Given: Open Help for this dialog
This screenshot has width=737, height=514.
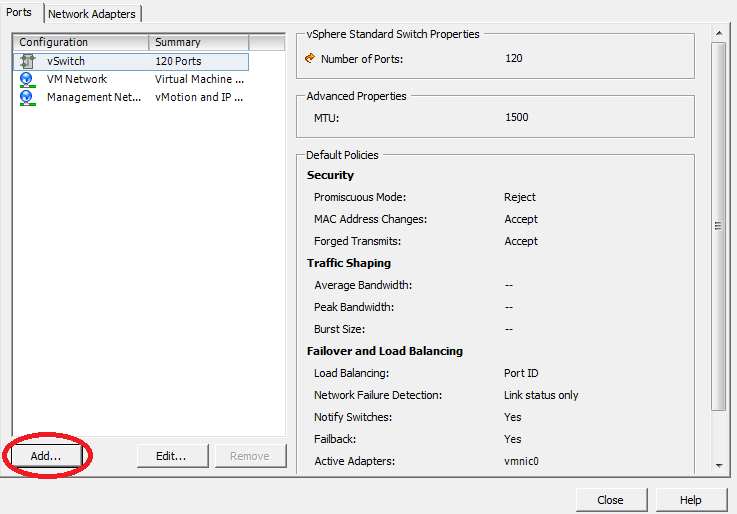Looking at the screenshot, I should click(x=691, y=500).
